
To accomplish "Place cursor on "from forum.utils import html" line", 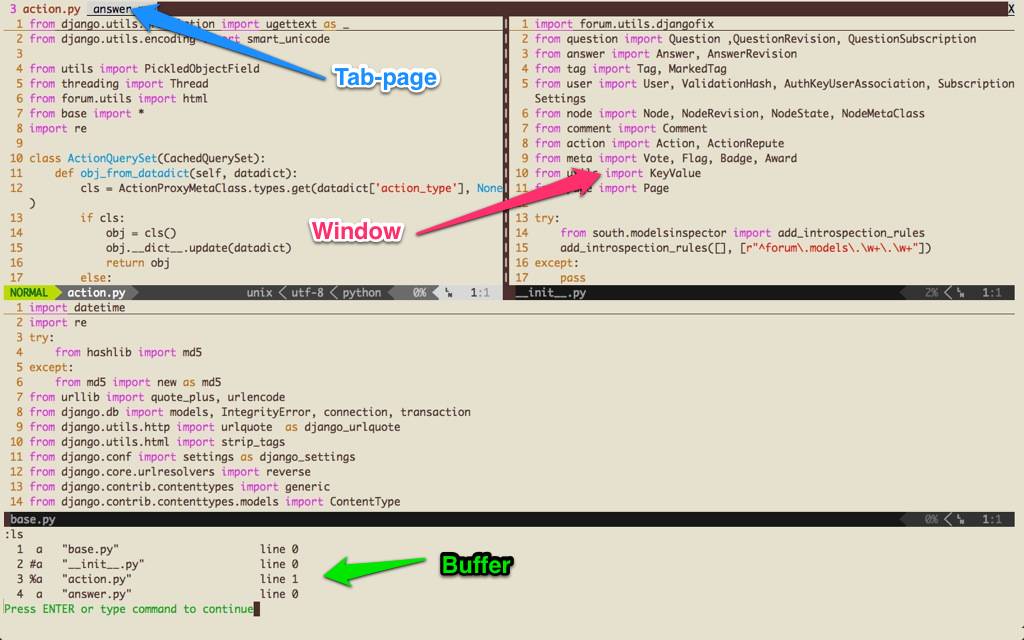I will [118, 99].
